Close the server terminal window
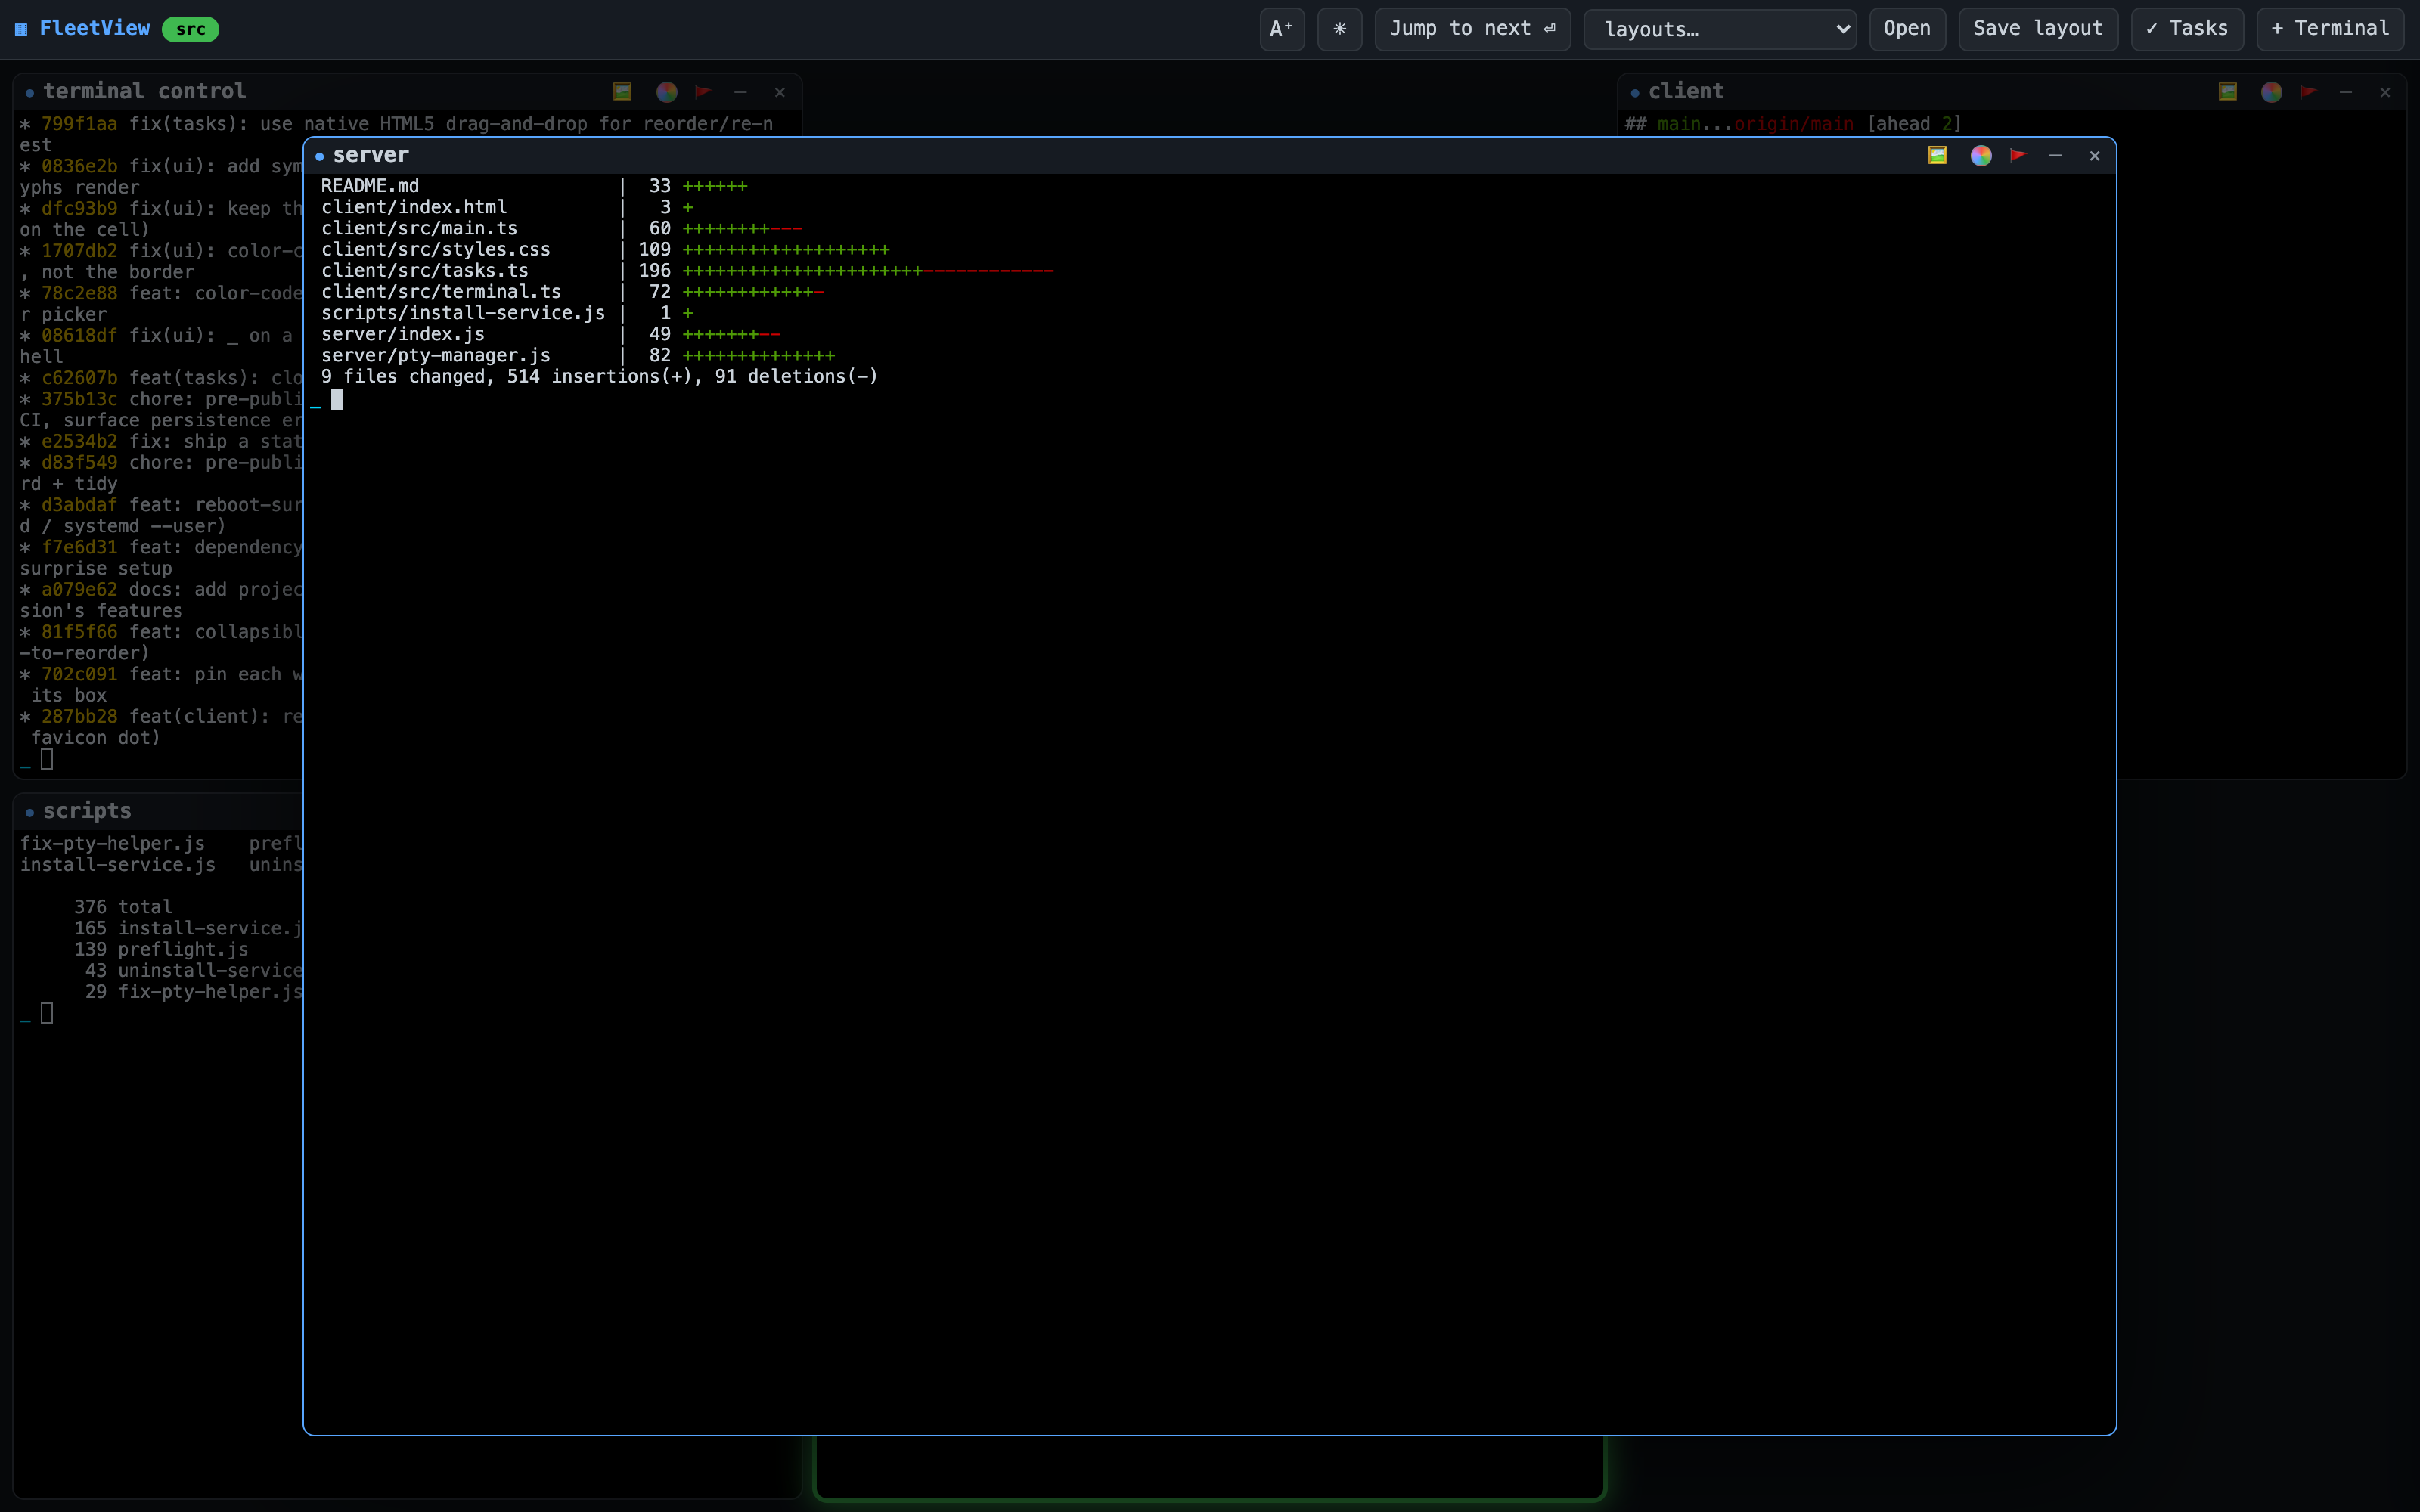This screenshot has width=2420, height=1512. click(x=2094, y=155)
